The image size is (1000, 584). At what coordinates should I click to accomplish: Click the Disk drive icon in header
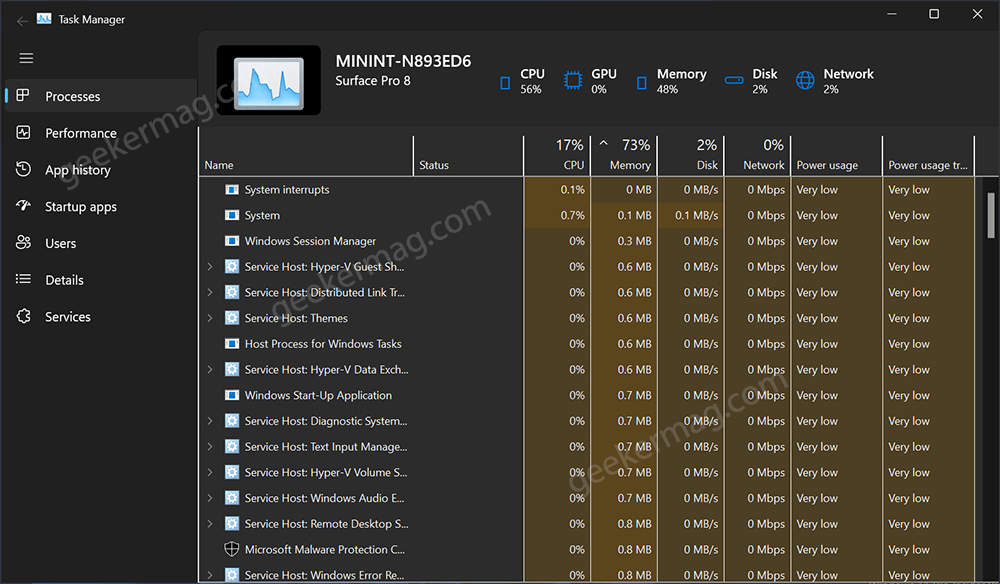tap(734, 80)
